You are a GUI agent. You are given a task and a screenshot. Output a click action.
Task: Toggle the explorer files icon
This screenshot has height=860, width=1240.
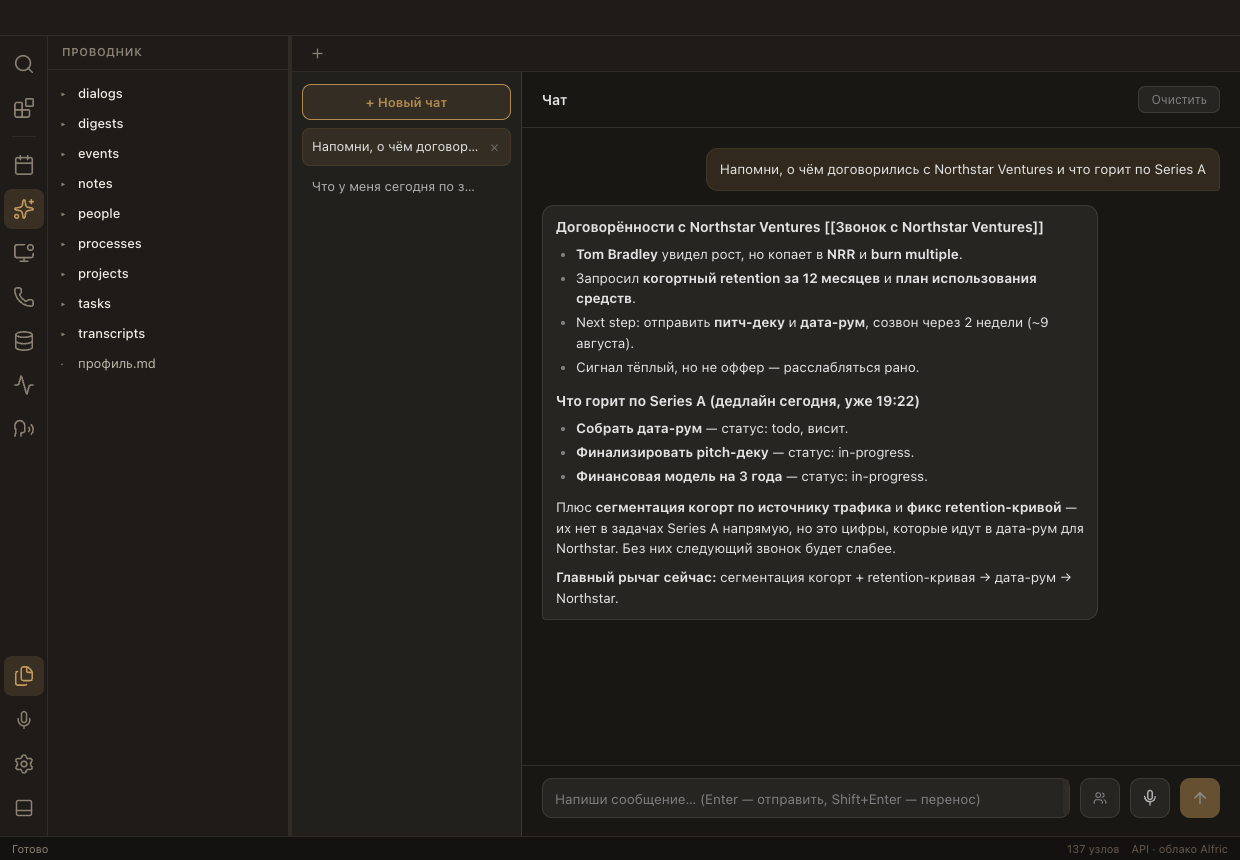click(x=24, y=676)
